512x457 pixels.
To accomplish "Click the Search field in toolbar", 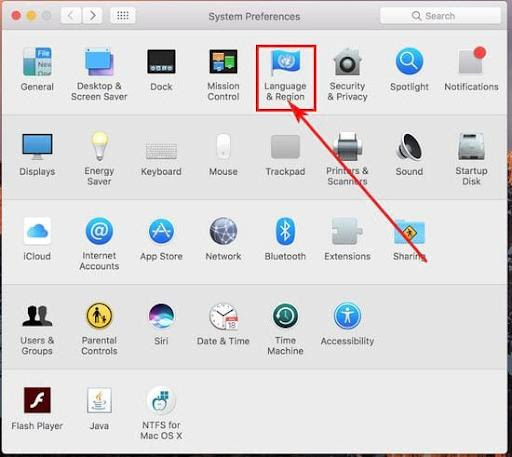I will pyautogui.click(x=440, y=16).
